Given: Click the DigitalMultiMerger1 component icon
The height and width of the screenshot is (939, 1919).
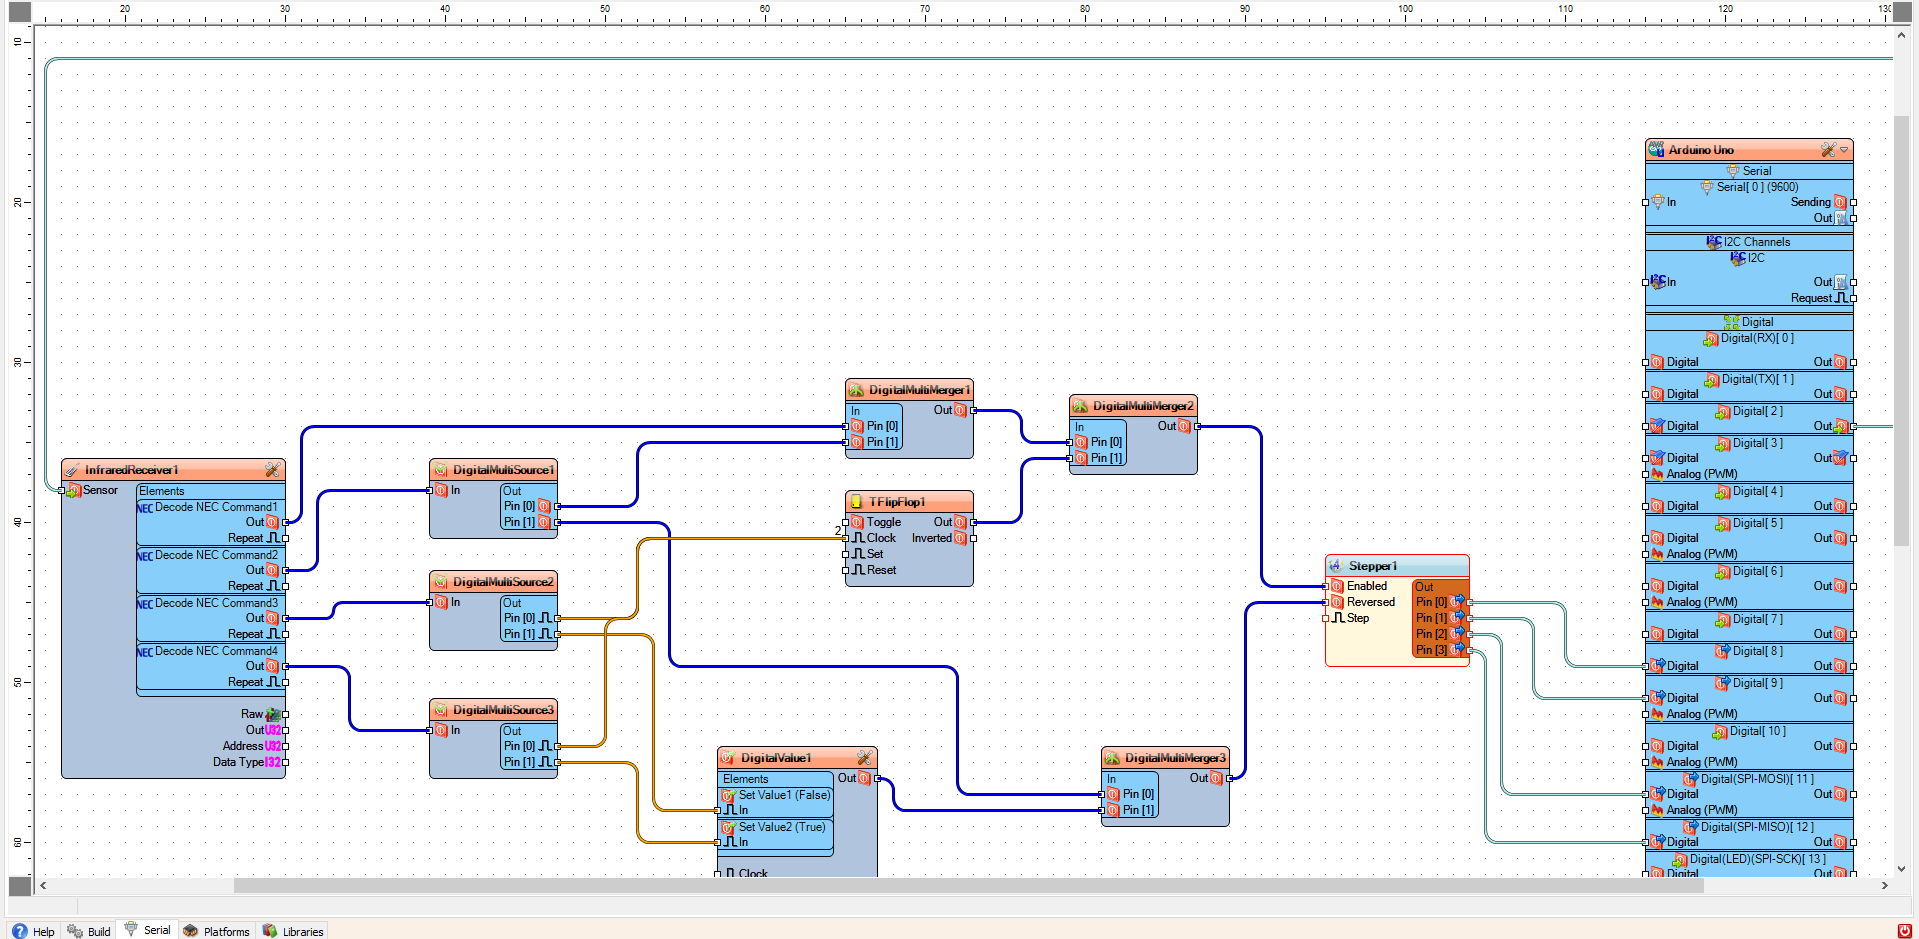Looking at the screenshot, I should pyautogui.click(x=856, y=390).
